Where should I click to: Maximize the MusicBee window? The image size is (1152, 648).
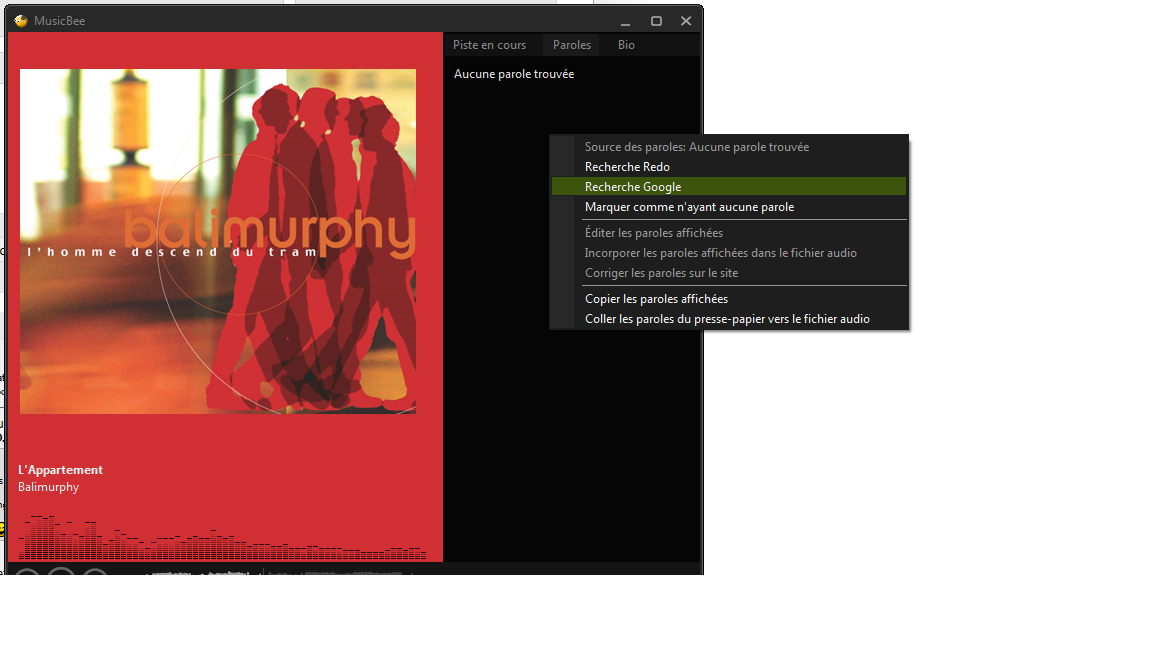coord(656,21)
